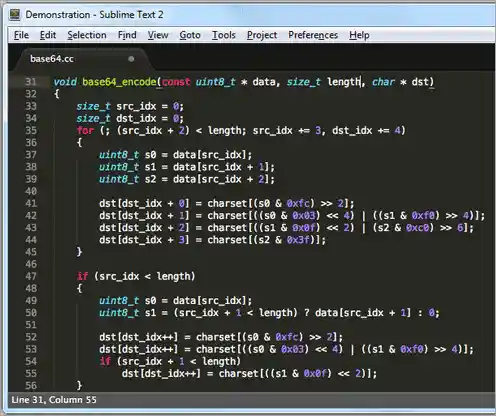The image size is (496, 416).
Task: Click the '?' ternary operator on line 50
Action: click(306, 313)
